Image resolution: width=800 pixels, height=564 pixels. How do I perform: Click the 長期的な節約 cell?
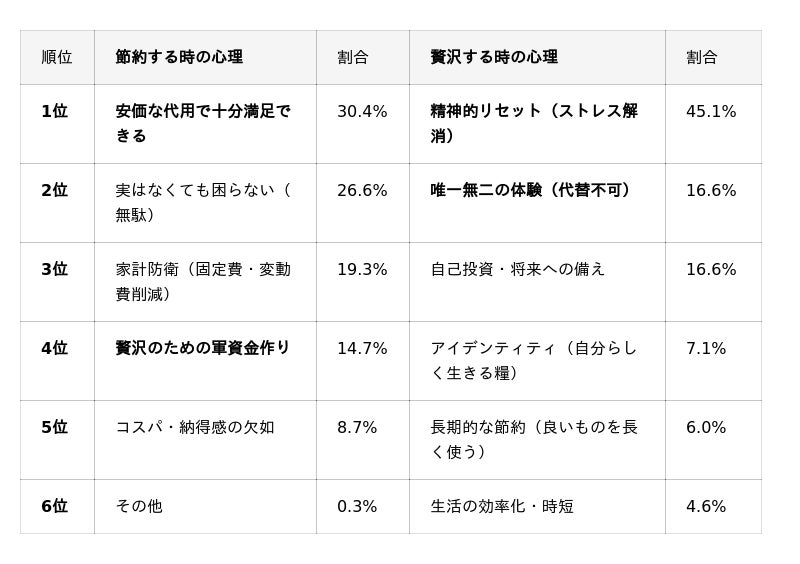point(534,439)
